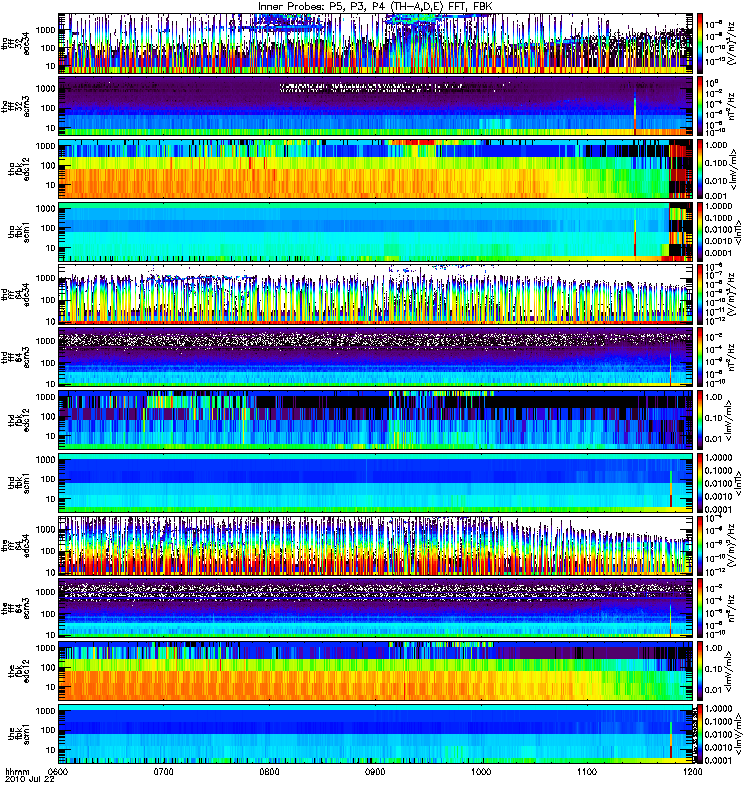
Task: Click the 1000 frequency tick of tha edc34 panel
Action: click(x=45, y=30)
